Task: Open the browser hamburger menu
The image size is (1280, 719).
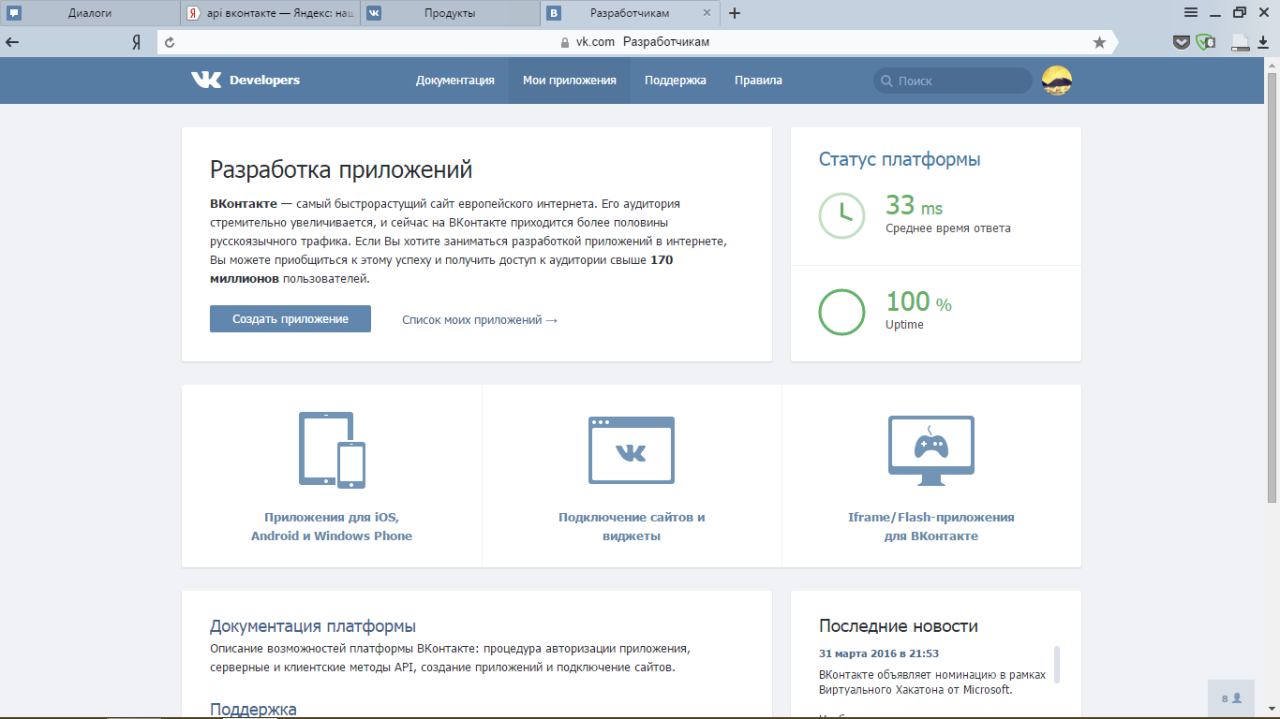Action: [1191, 13]
